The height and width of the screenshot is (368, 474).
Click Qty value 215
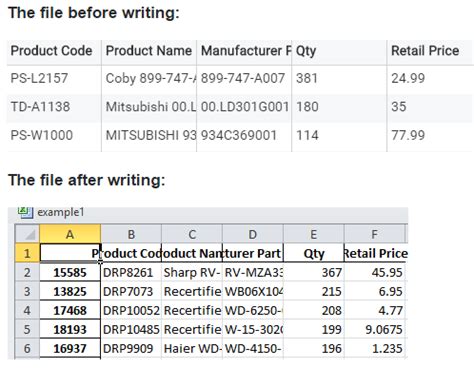pos(314,291)
